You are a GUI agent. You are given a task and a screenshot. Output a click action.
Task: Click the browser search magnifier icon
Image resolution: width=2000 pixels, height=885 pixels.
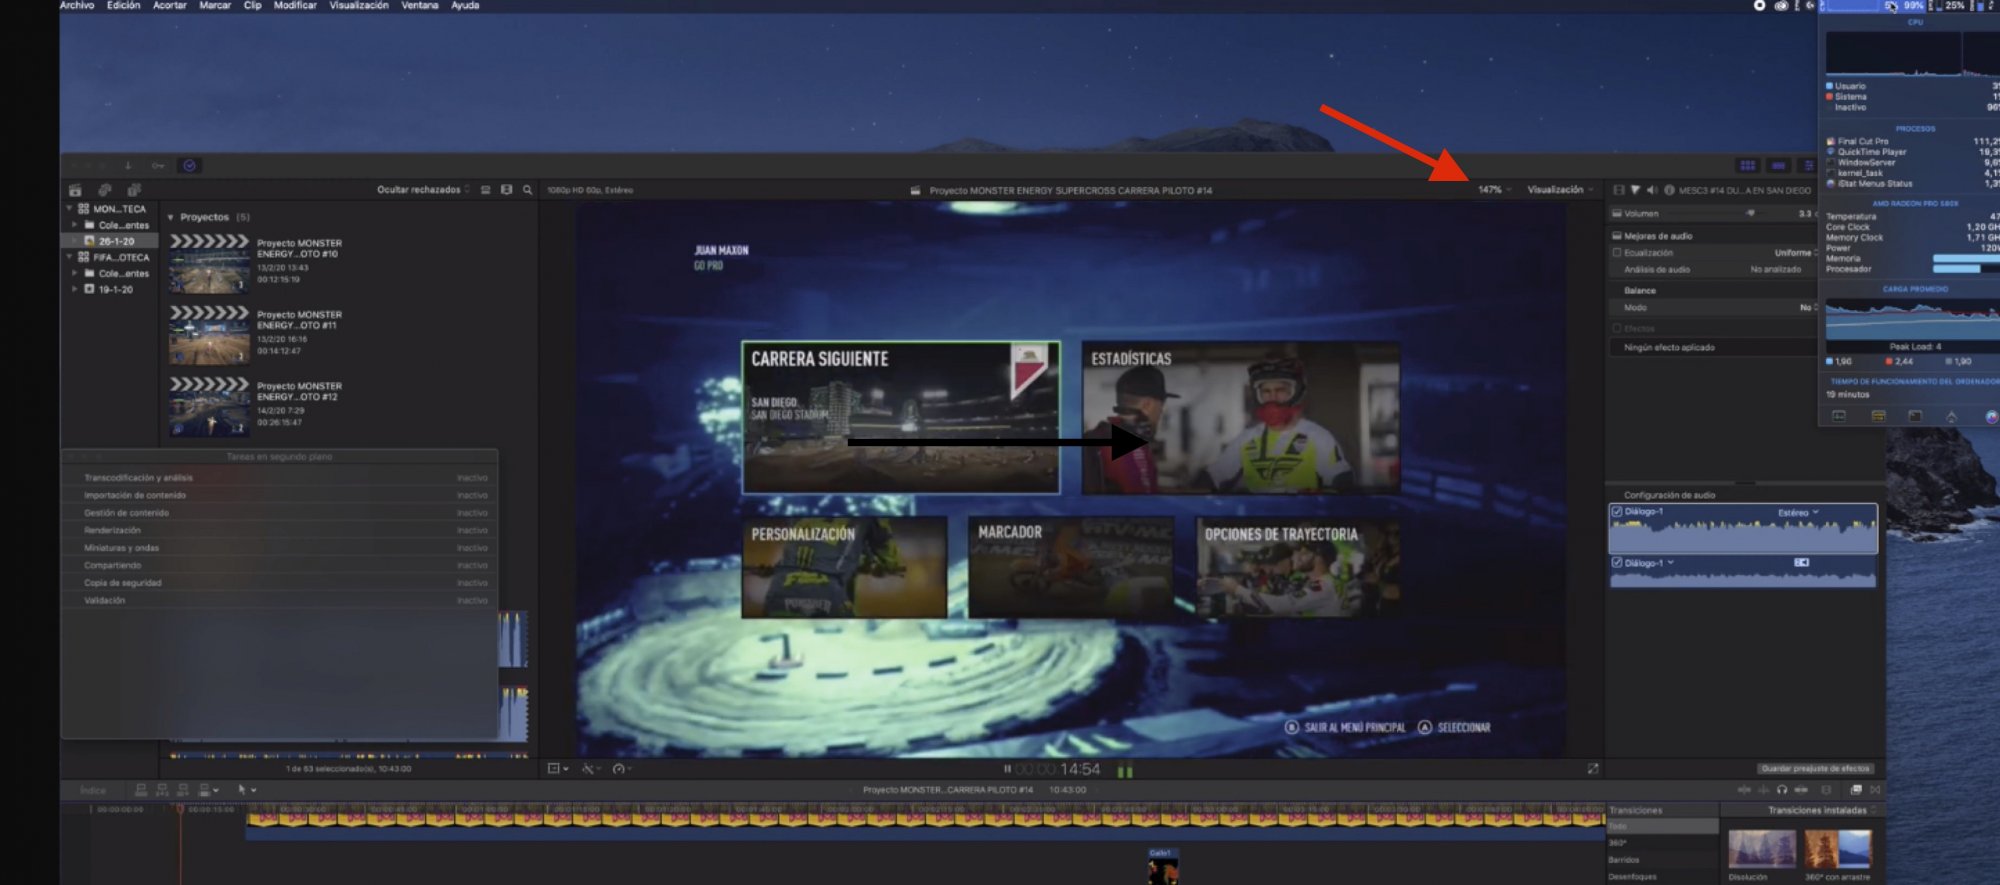click(527, 189)
